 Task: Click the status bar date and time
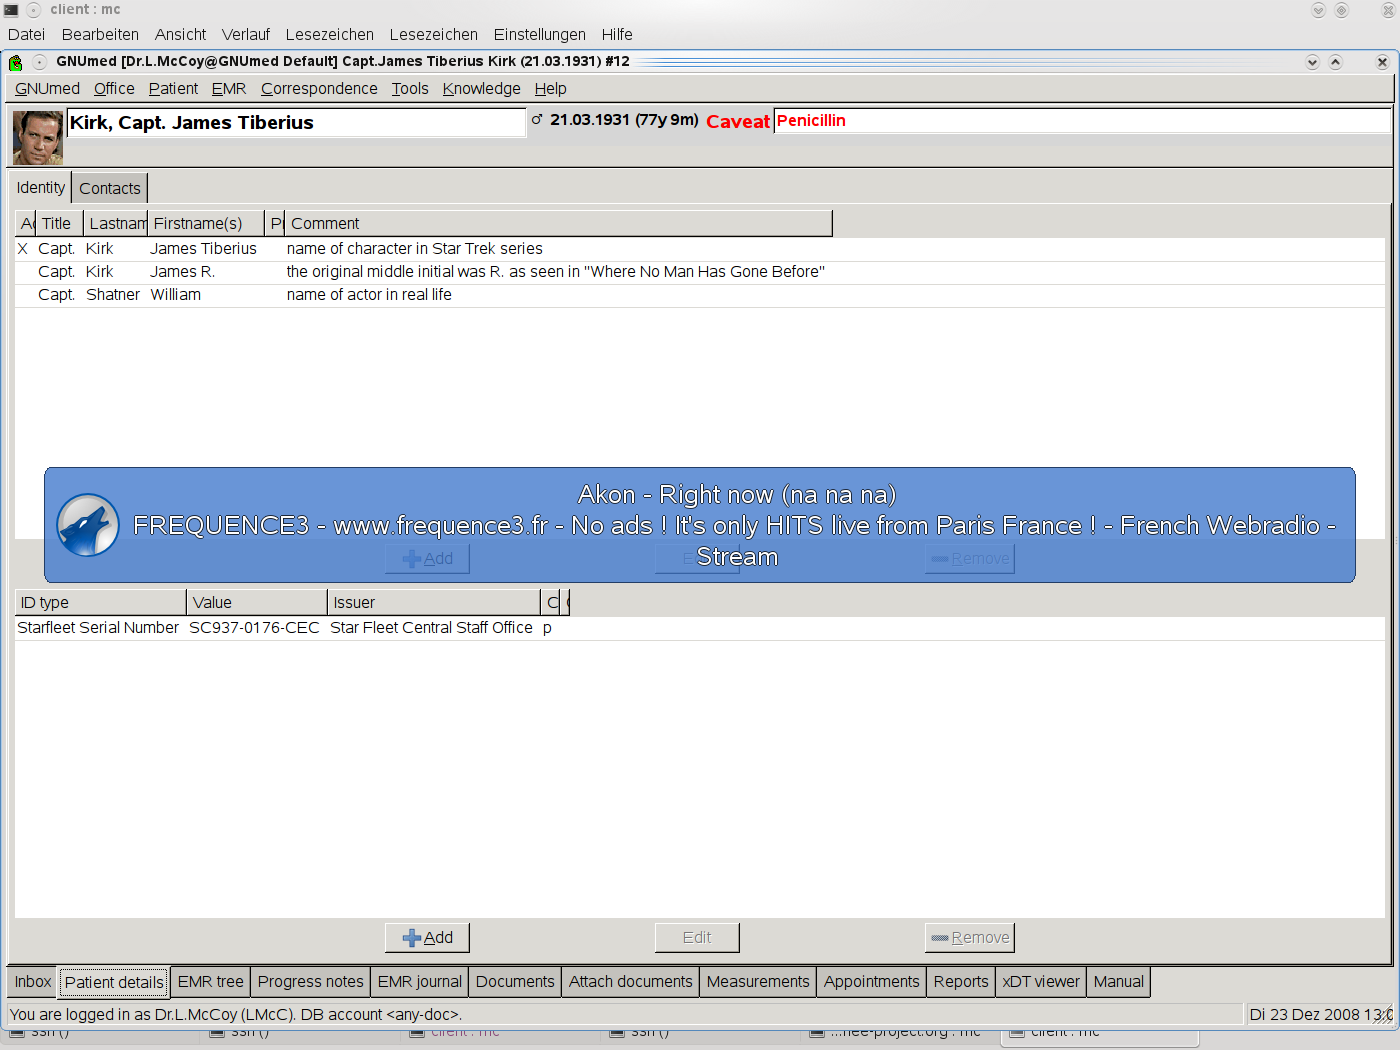click(1320, 1014)
